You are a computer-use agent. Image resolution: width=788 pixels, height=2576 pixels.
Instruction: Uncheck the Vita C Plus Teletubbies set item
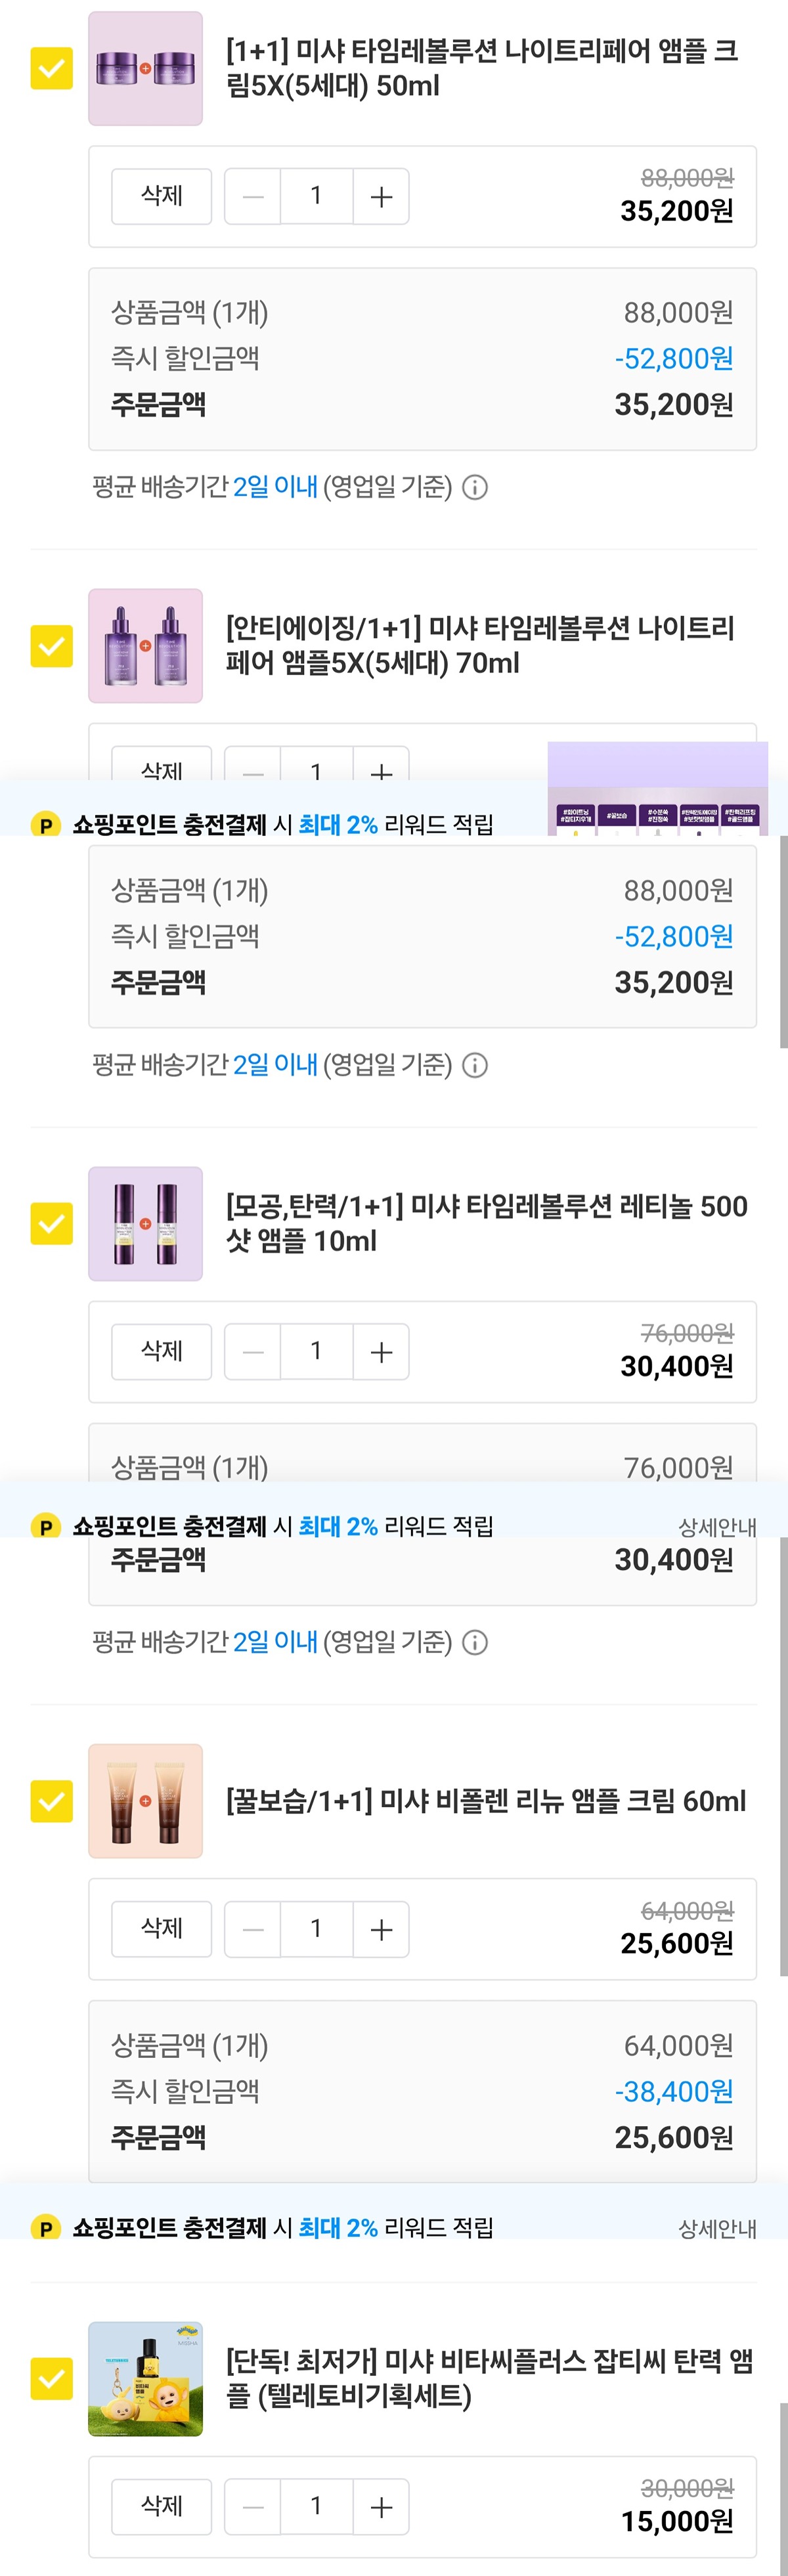[52, 2379]
